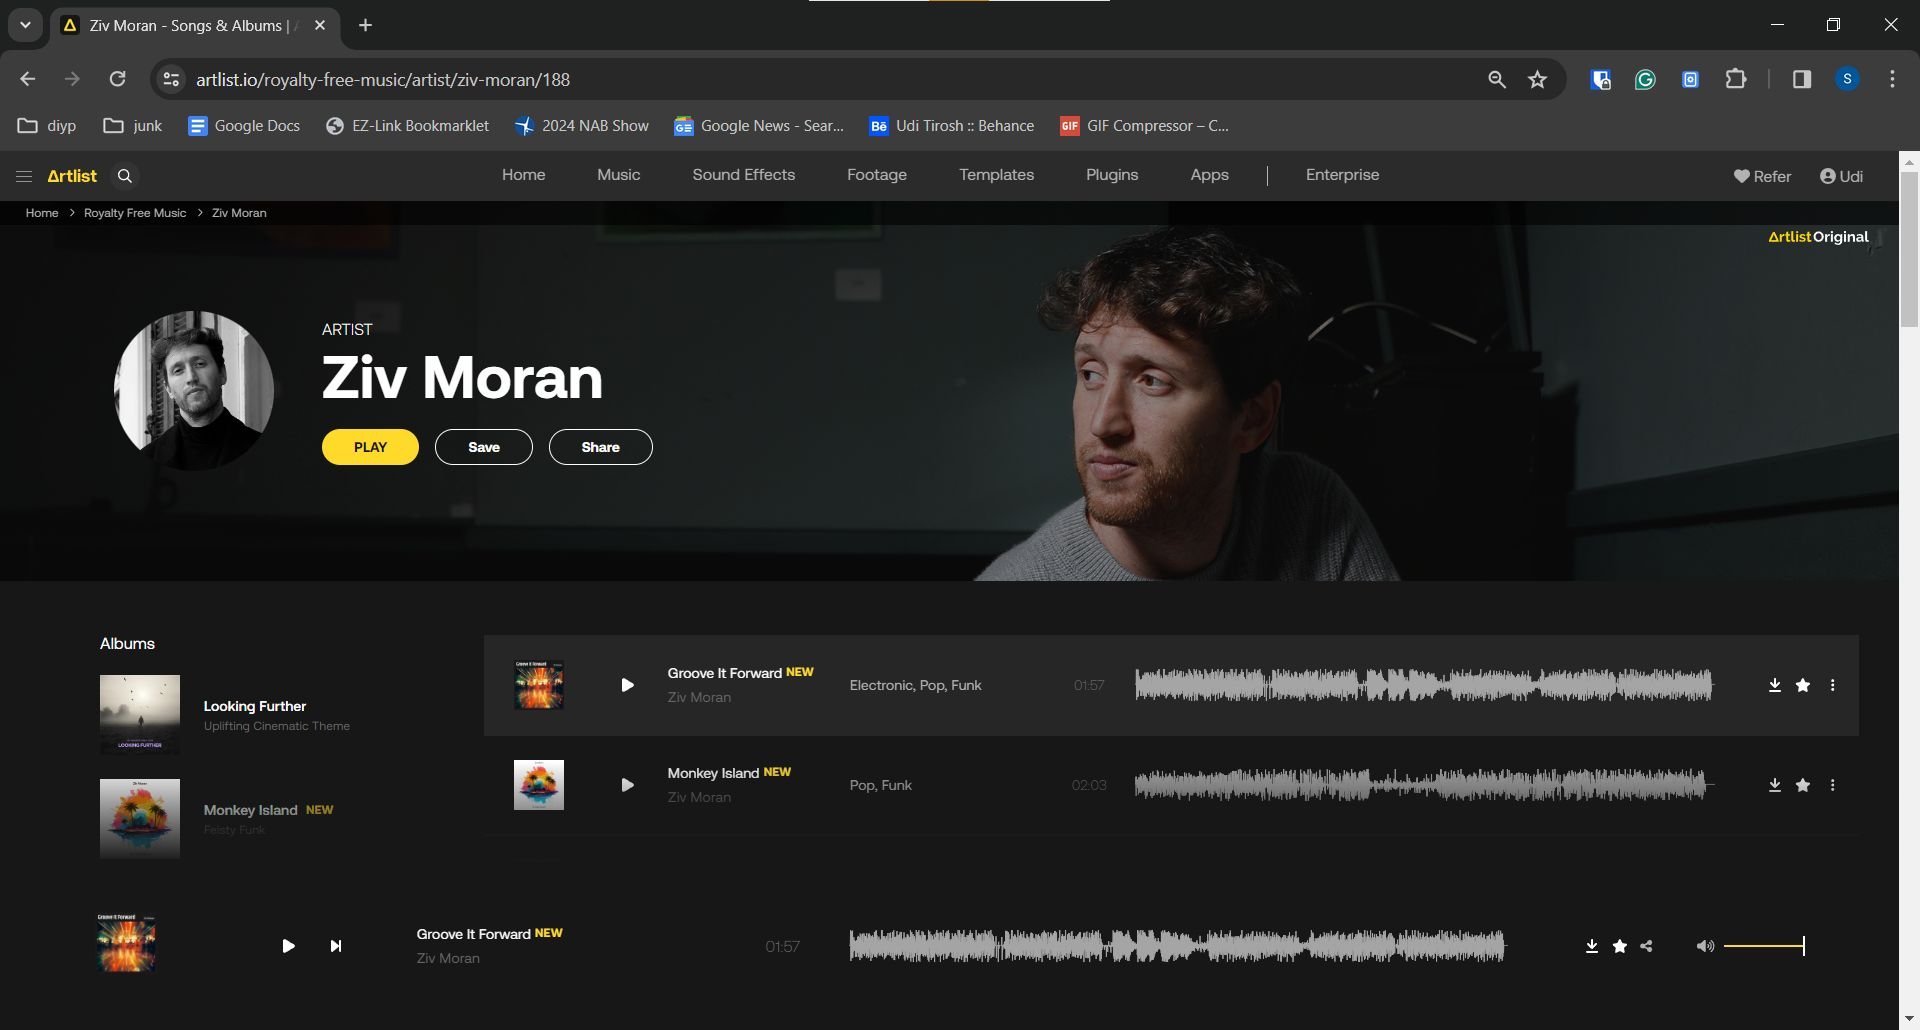Skip to next track in player bar
Screen dimensions: 1920x1030
click(336, 946)
